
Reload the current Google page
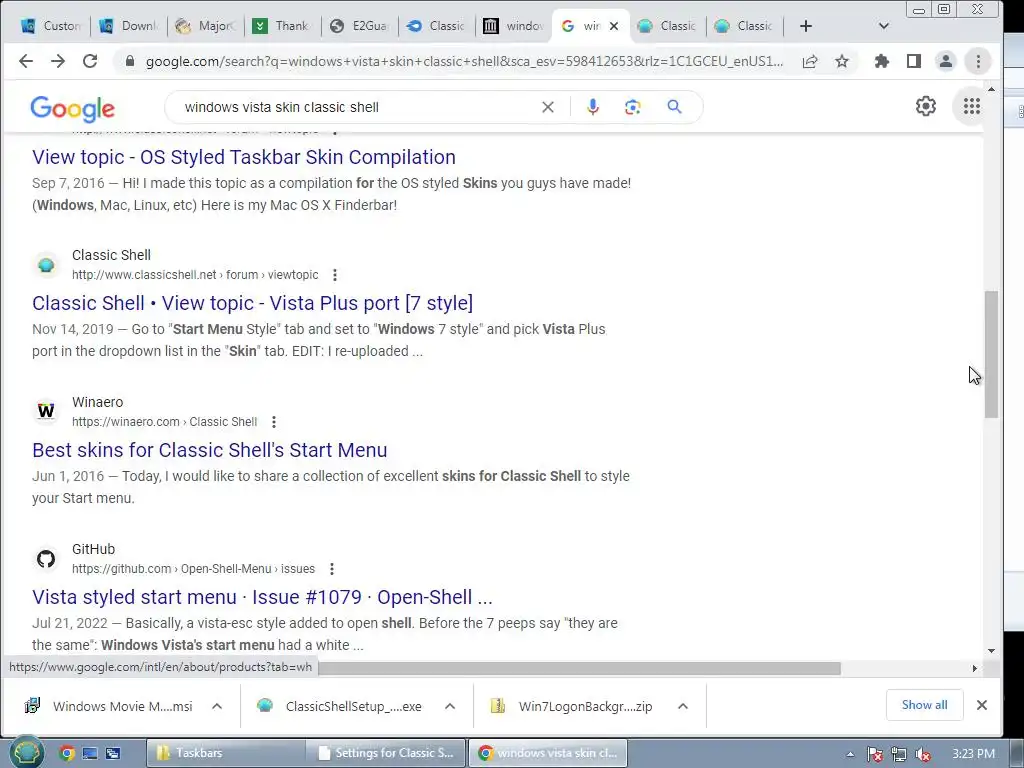pyautogui.click(x=89, y=61)
